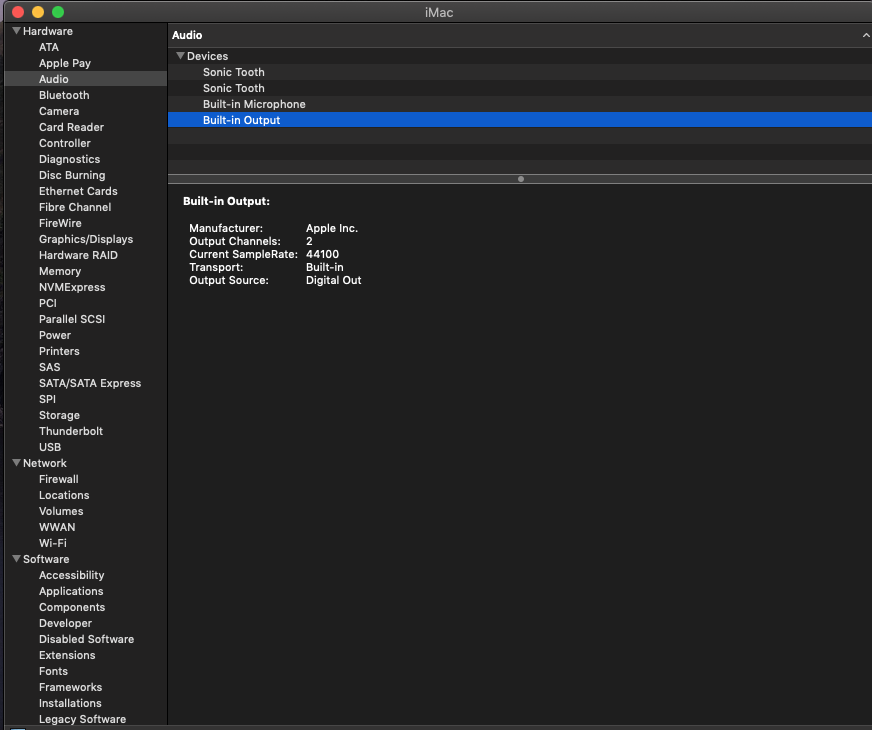Collapse the Hardware section triangle
Image resolution: width=872 pixels, height=730 pixels.
(x=16, y=31)
